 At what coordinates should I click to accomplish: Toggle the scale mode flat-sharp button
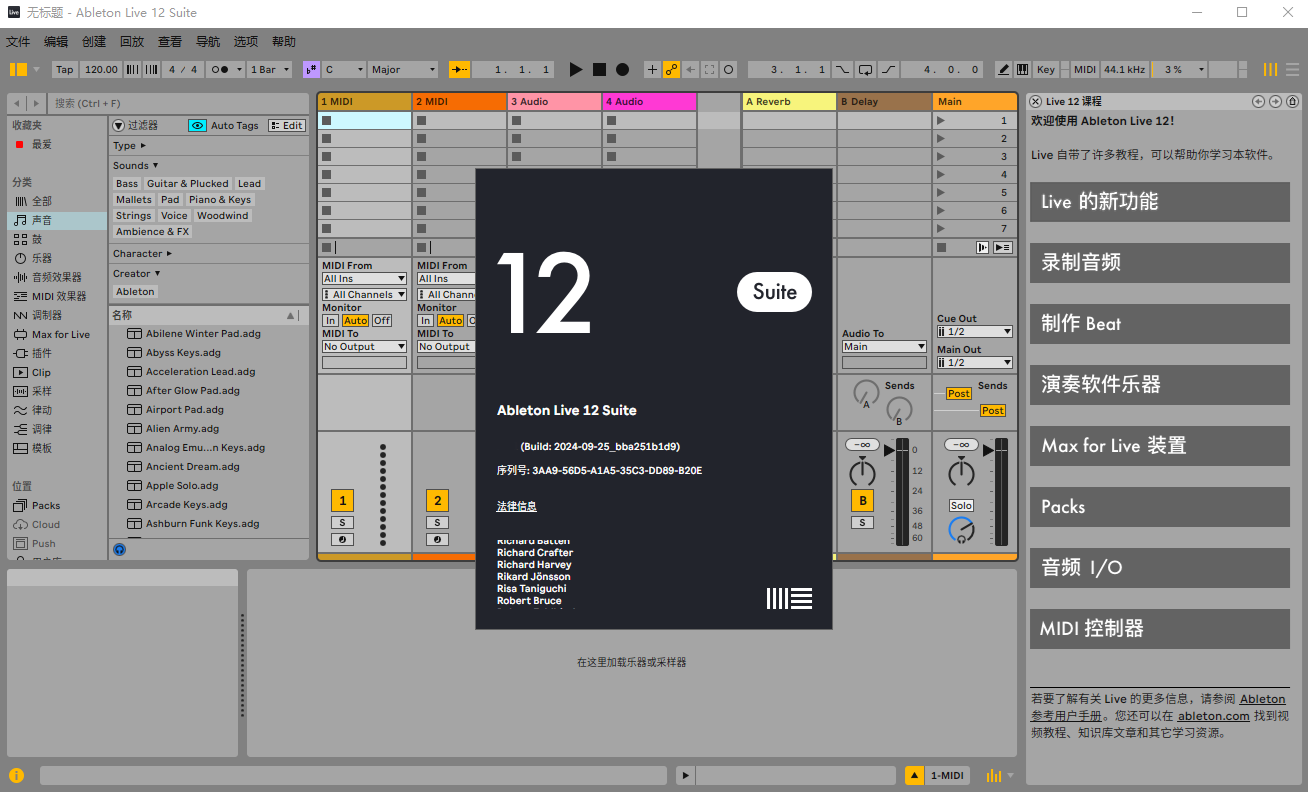(311, 70)
